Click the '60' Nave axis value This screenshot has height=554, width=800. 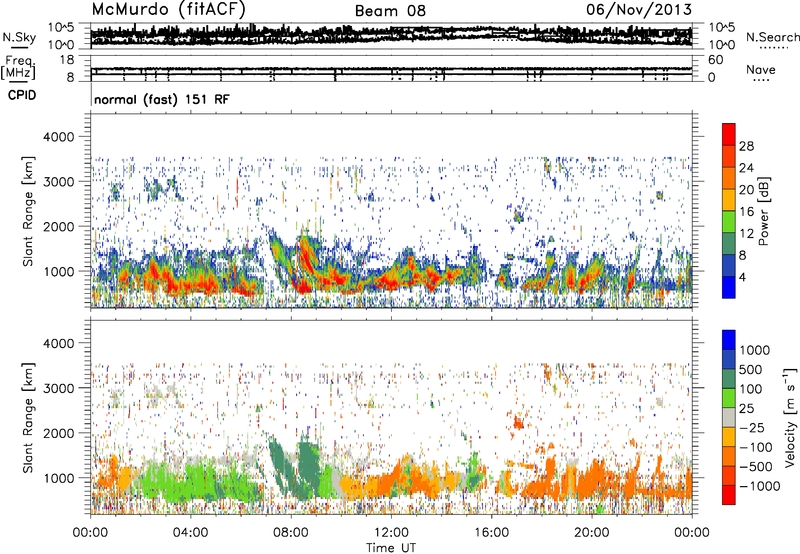(715, 60)
